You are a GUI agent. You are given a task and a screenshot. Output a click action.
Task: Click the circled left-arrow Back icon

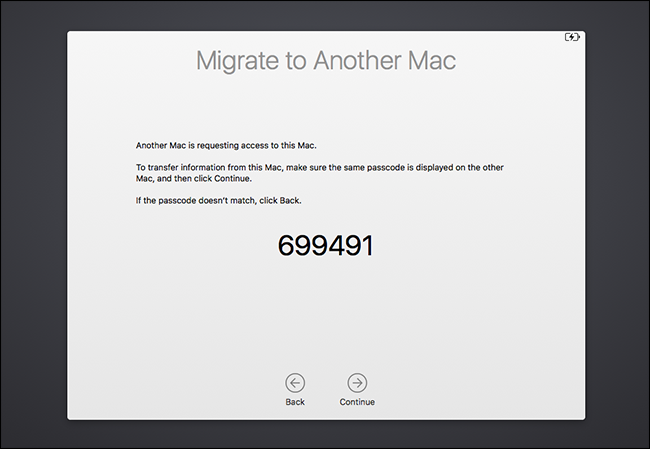(x=295, y=383)
